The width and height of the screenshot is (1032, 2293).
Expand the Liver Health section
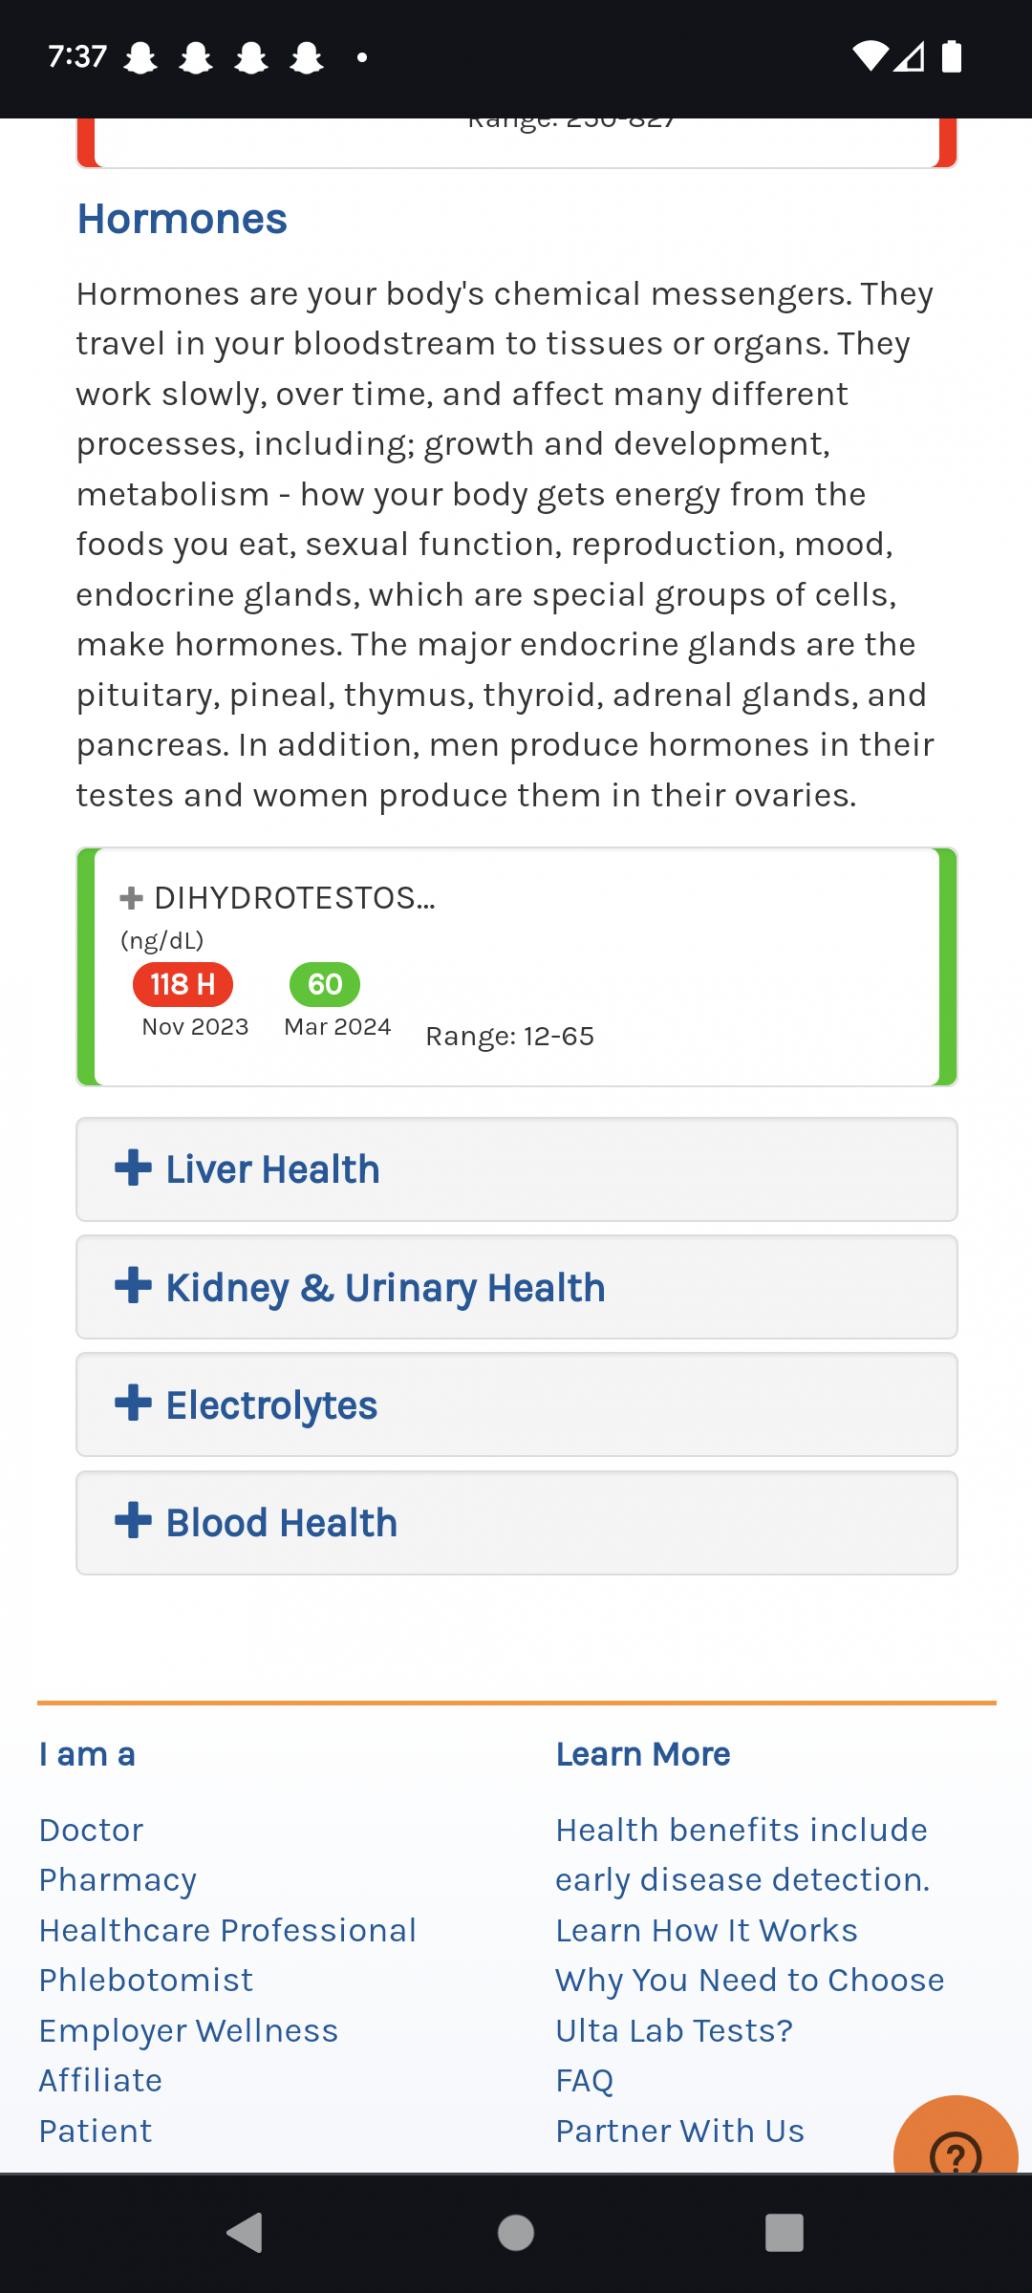coord(516,1169)
